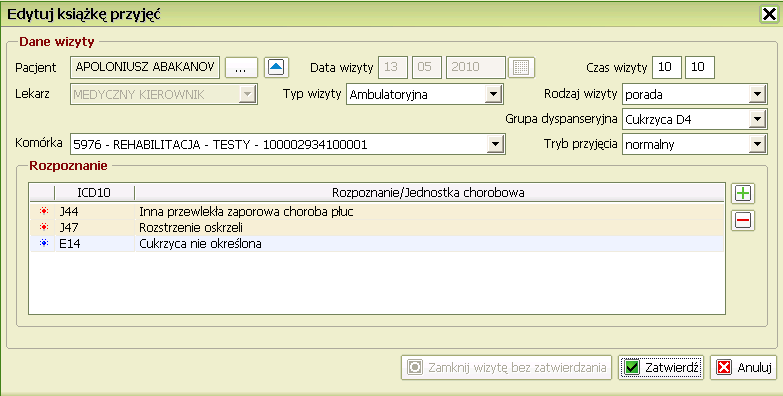Screen dimensions: 783x396
Task: Click the Czas wizyty hour field
Action: tap(667, 67)
